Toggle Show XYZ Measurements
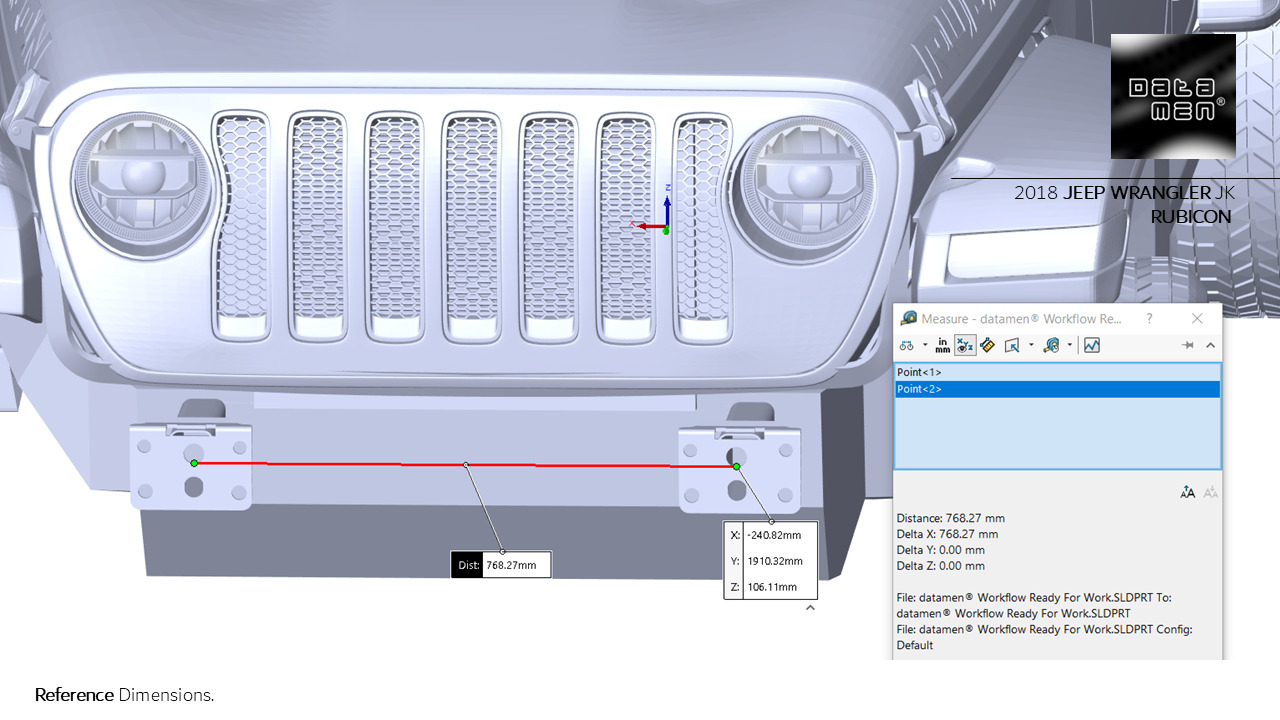This screenshot has height=720, width=1280. pos(965,345)
